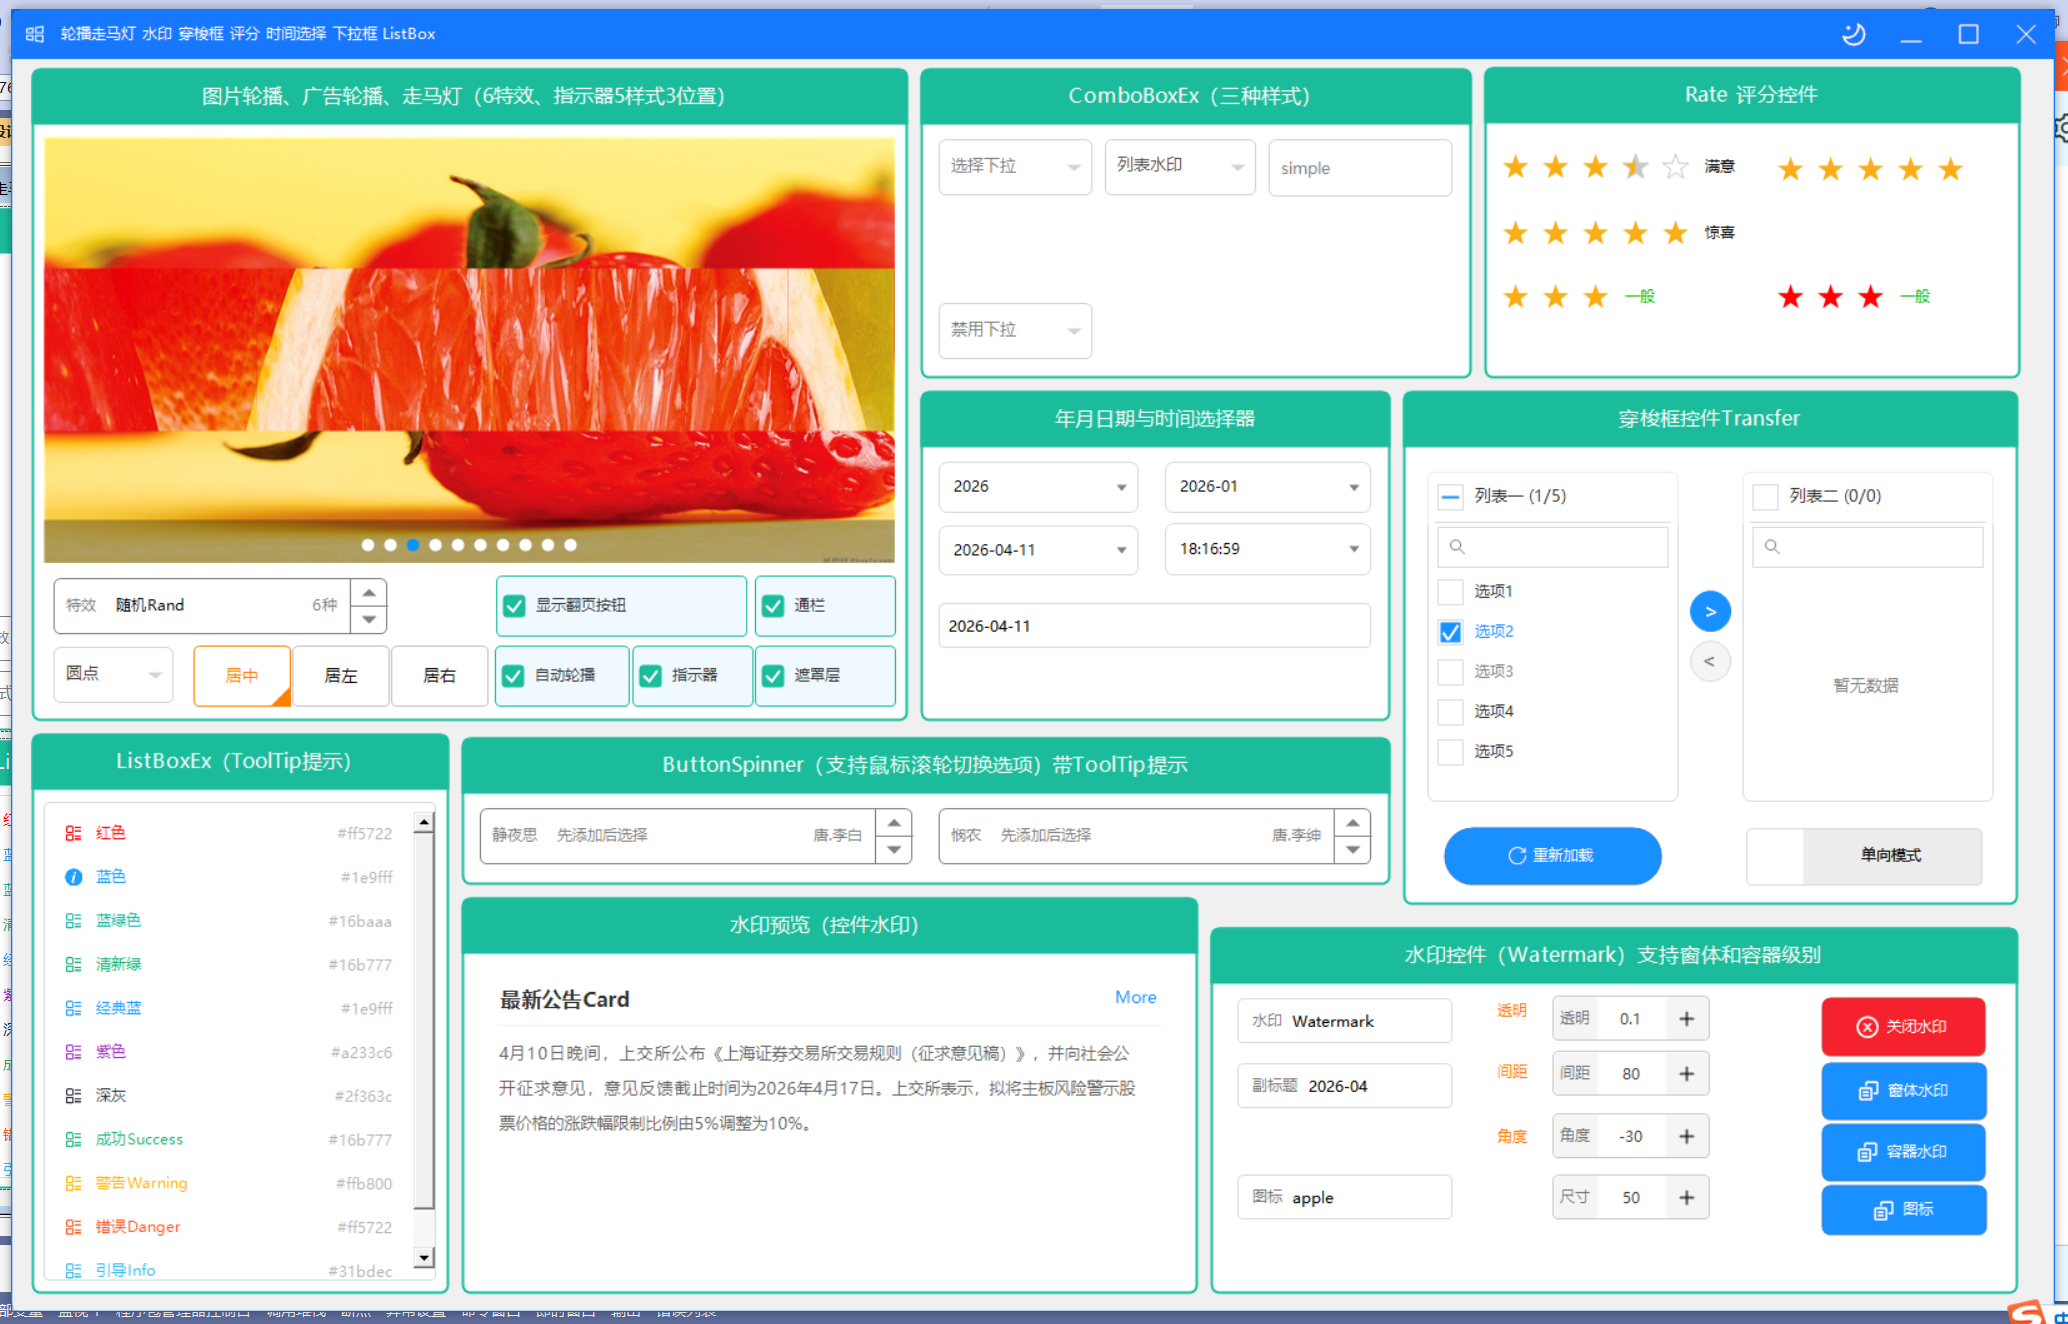The height and width of the screenshot is (1324, 2068).
Task: Uncheck the 遮罩层 checkbox
Action: pyautogui.click(x=773, y=676)
